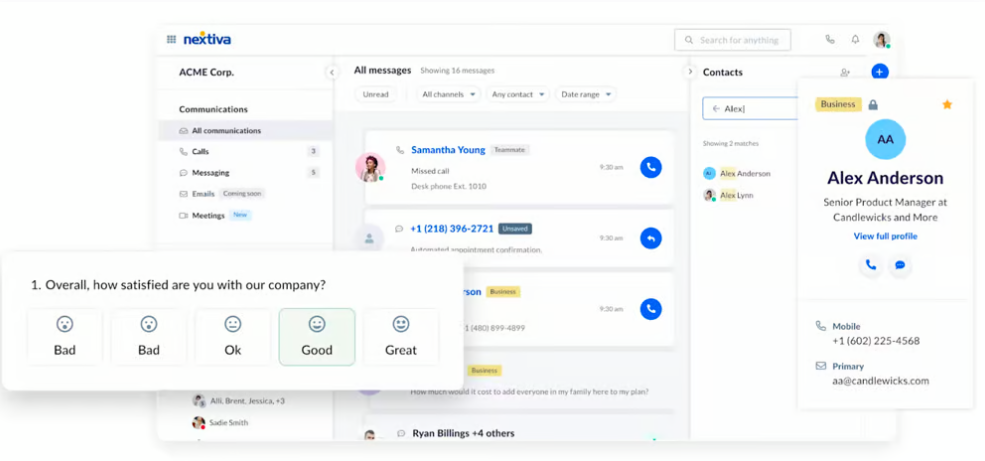The height and width of the screenshot is (461, 985).
Task: Open Alli, Brent, Jessica, +3 group chat
Action: point(239,400)
